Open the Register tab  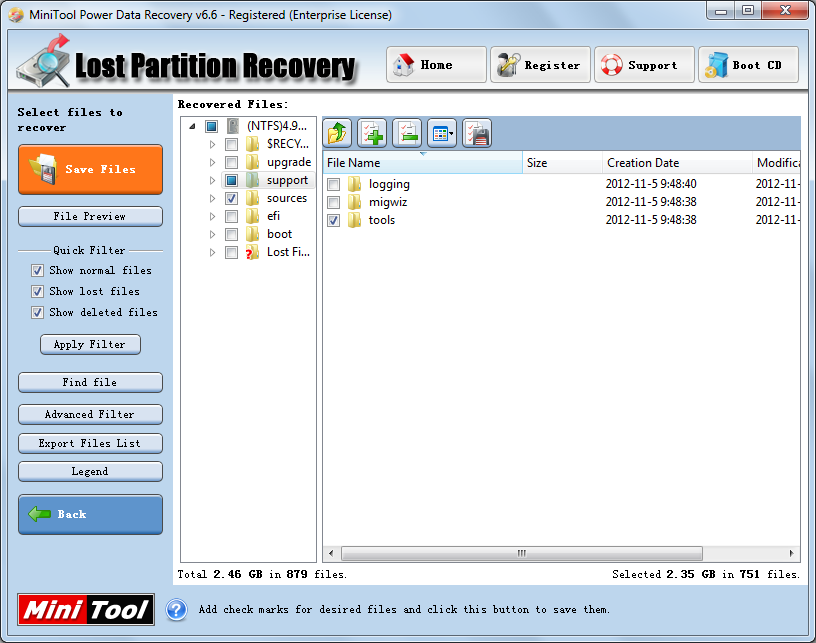pos(540,65)
